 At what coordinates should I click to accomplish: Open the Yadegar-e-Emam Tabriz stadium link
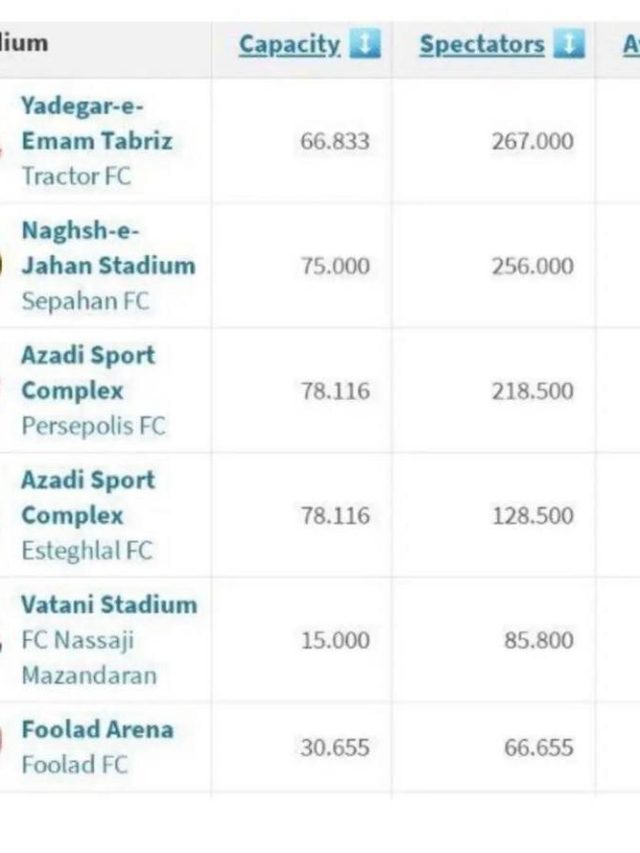tap(97, 123)
